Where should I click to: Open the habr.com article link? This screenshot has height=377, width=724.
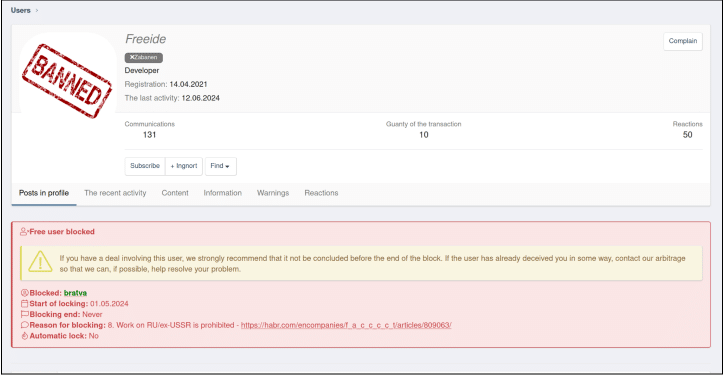click(346, 325)
